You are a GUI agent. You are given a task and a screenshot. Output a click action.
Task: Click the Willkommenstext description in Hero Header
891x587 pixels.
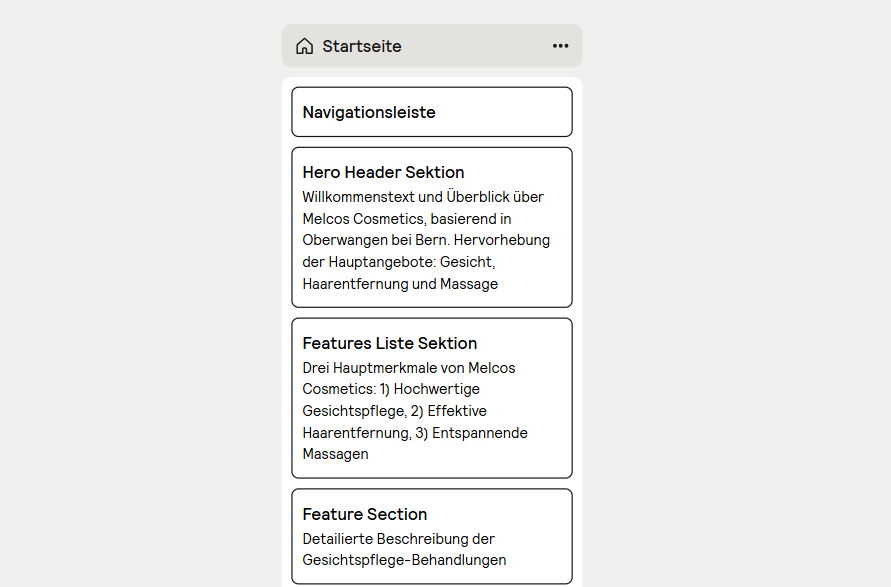click(426, 240)
